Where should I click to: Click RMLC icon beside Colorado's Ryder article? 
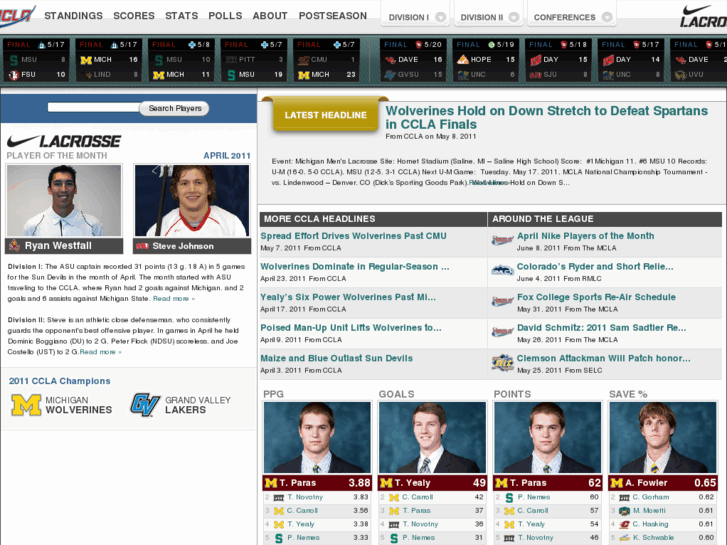(x=502, y=270)
